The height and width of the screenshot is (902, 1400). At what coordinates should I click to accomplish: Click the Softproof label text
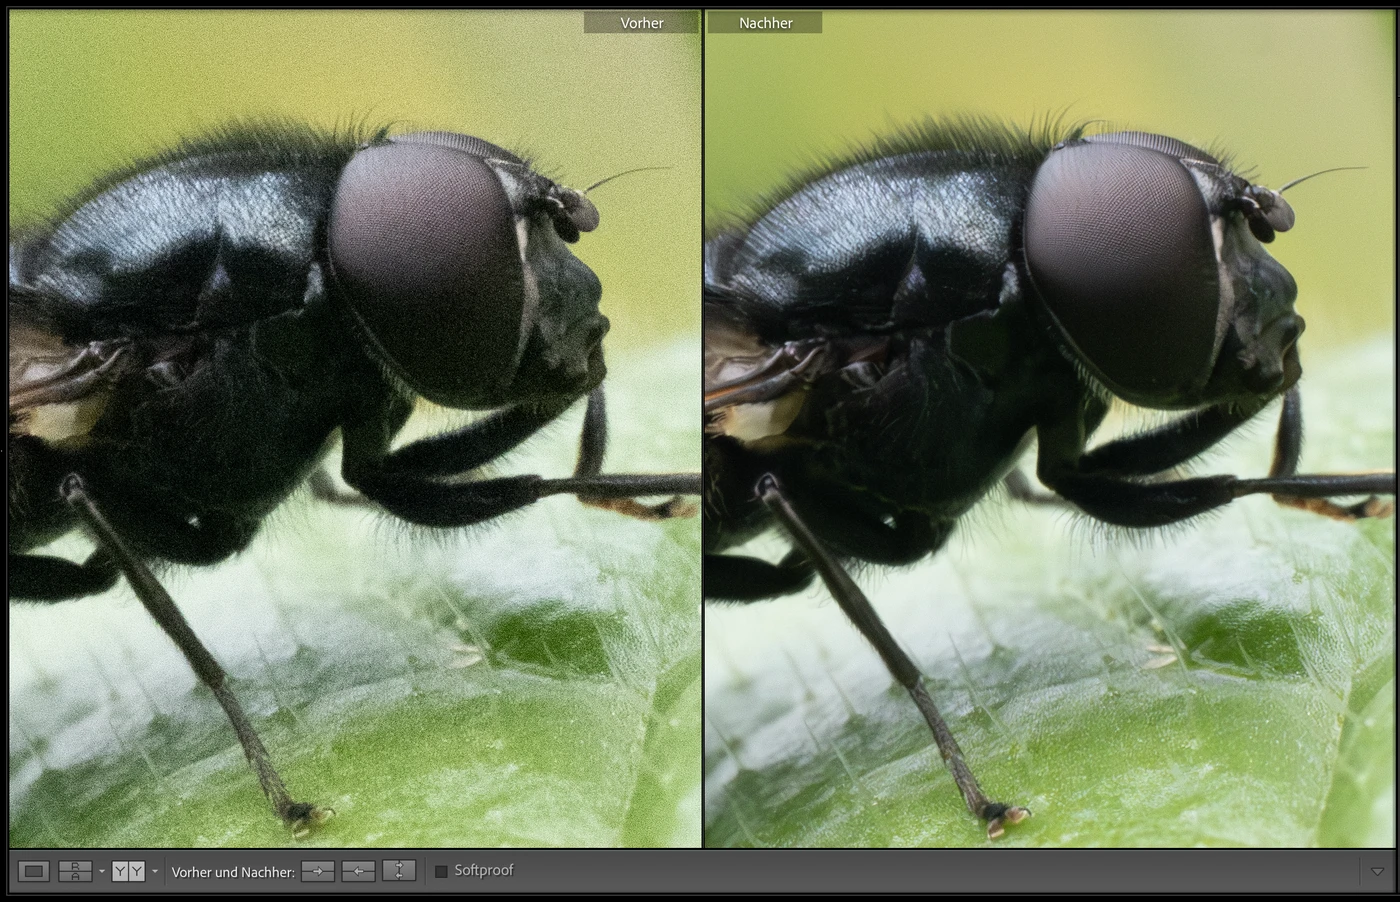484,871
